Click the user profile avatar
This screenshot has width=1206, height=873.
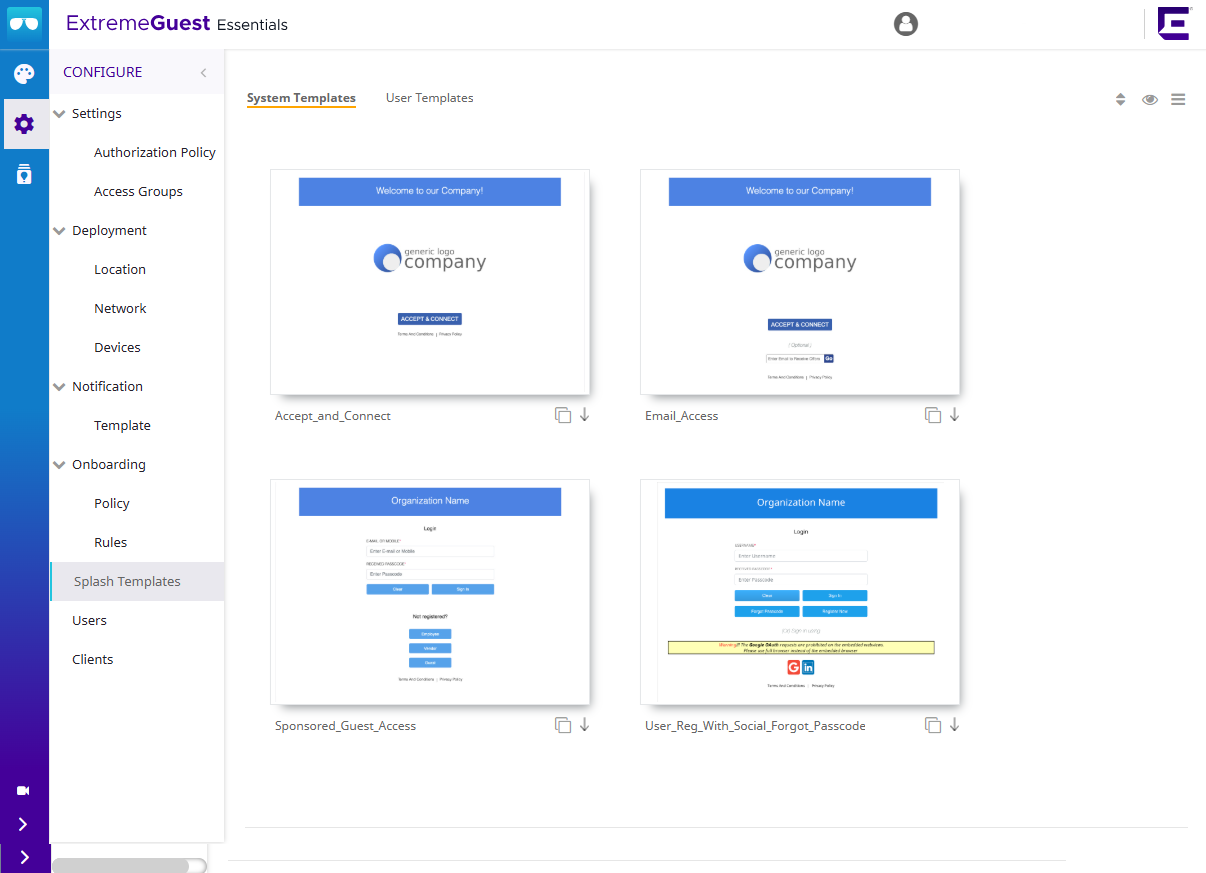[x=906, y=24]
